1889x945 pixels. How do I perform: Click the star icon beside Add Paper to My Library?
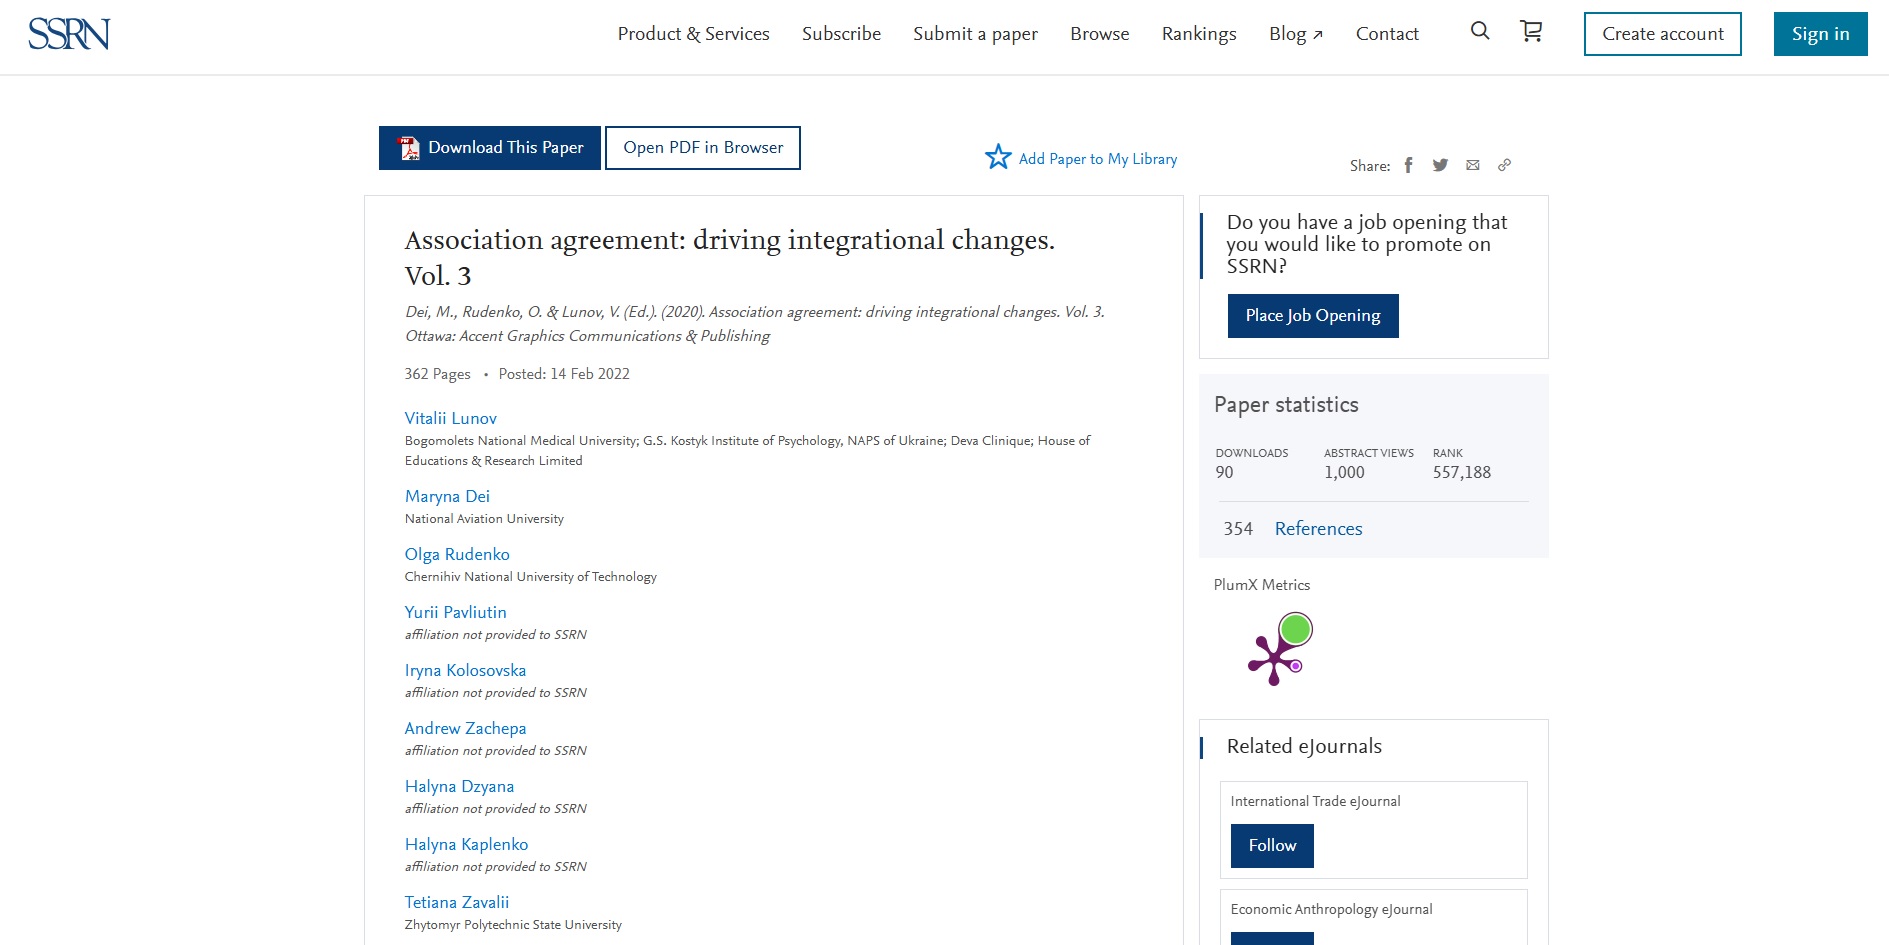[x=998, y=157]
